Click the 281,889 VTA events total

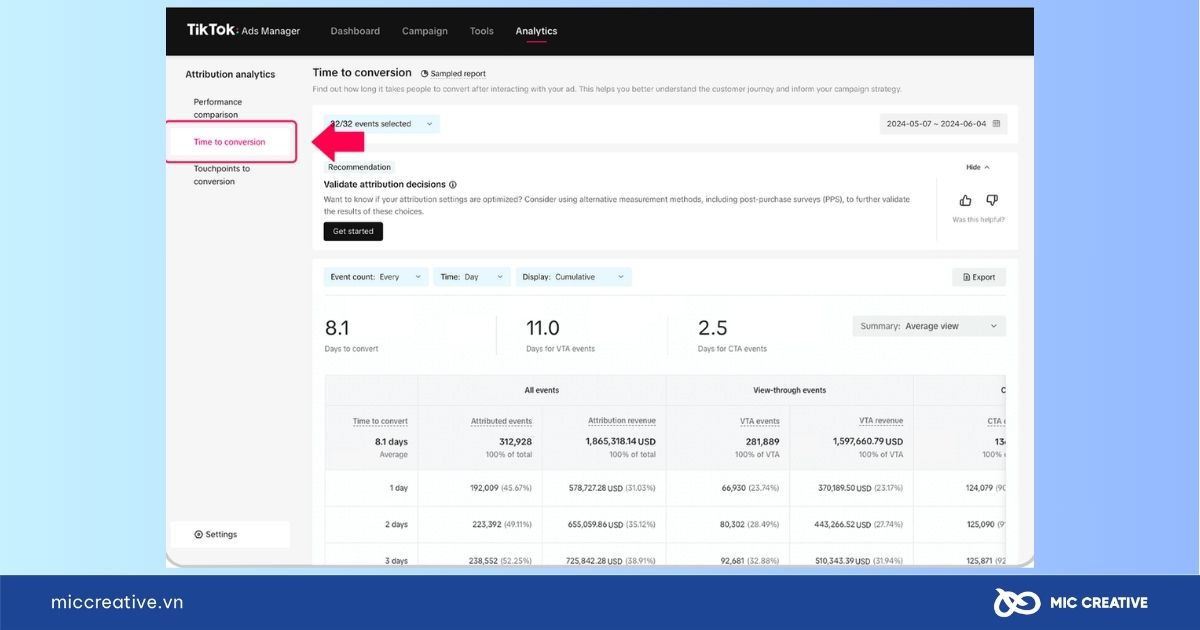(x=762, y=442)
